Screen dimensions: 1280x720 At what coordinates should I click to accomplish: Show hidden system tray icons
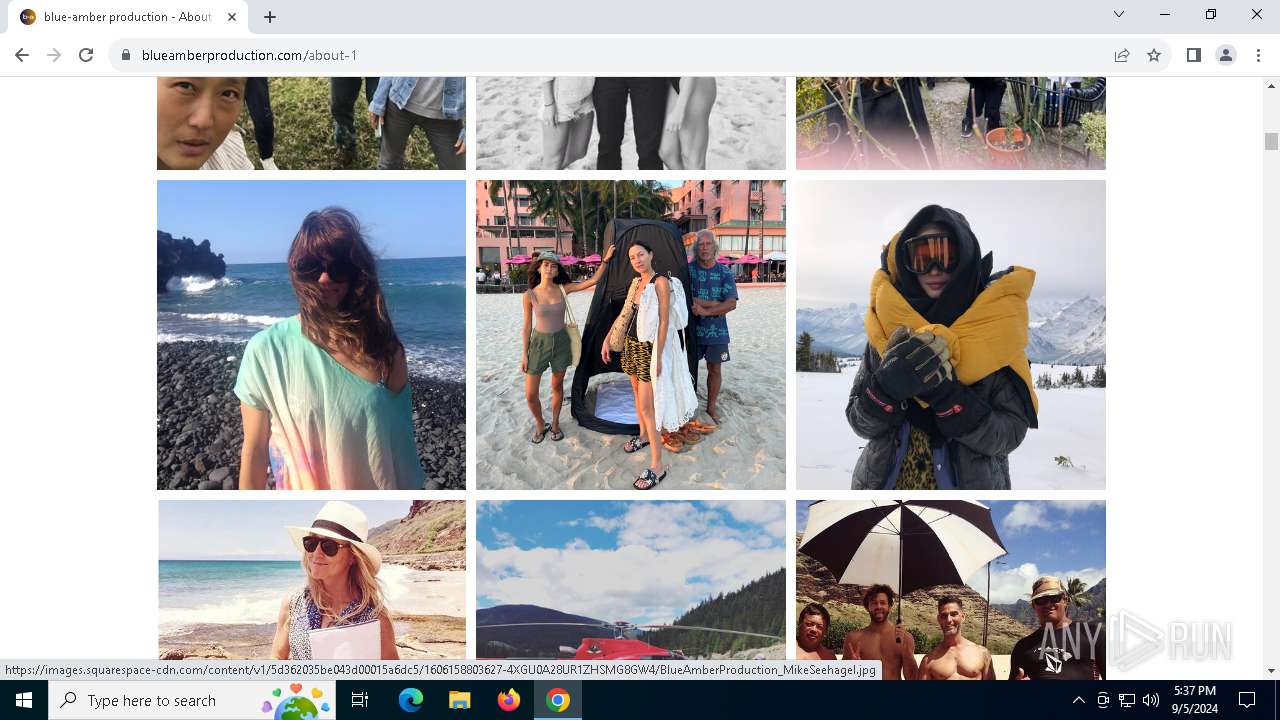tap(1078, 700)
